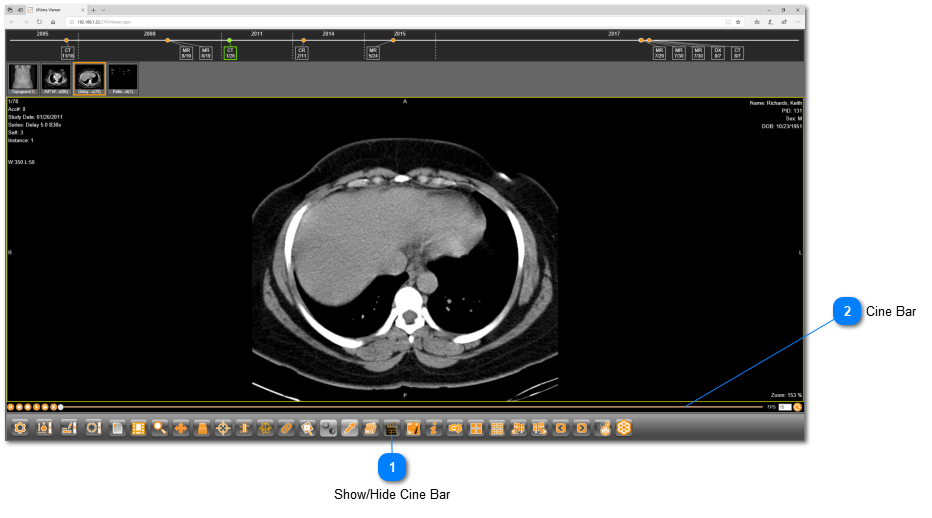
Task: Open a new browser tab with plus button
Action: tap(93, 10)
